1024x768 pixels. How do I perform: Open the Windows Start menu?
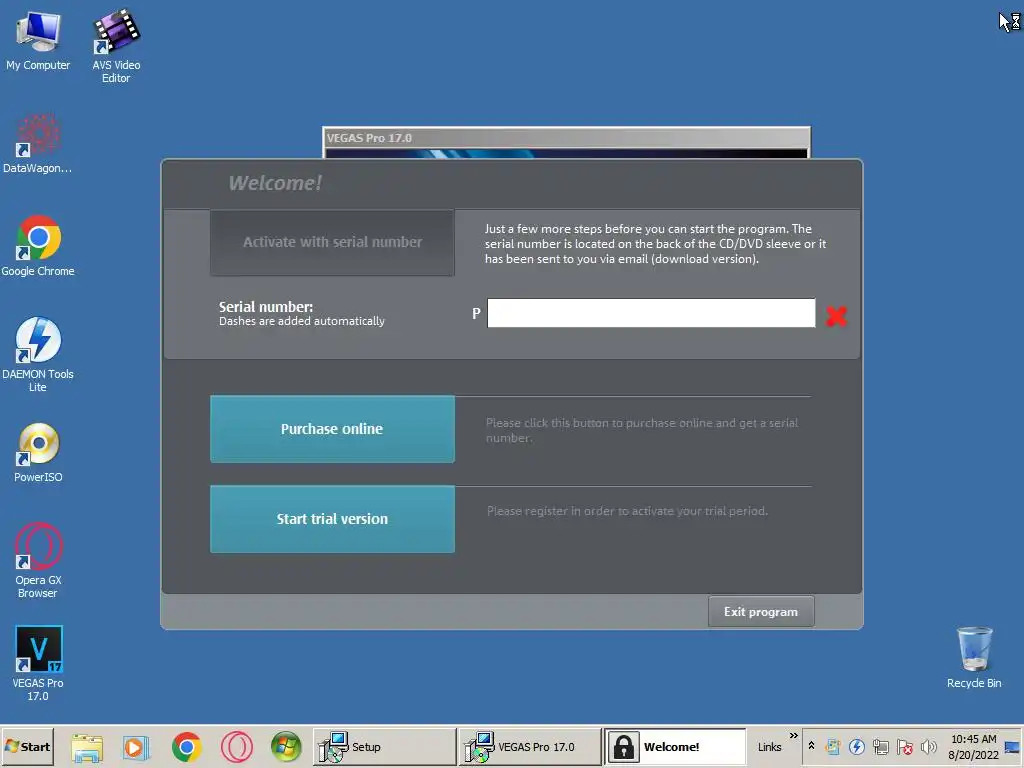27,746
